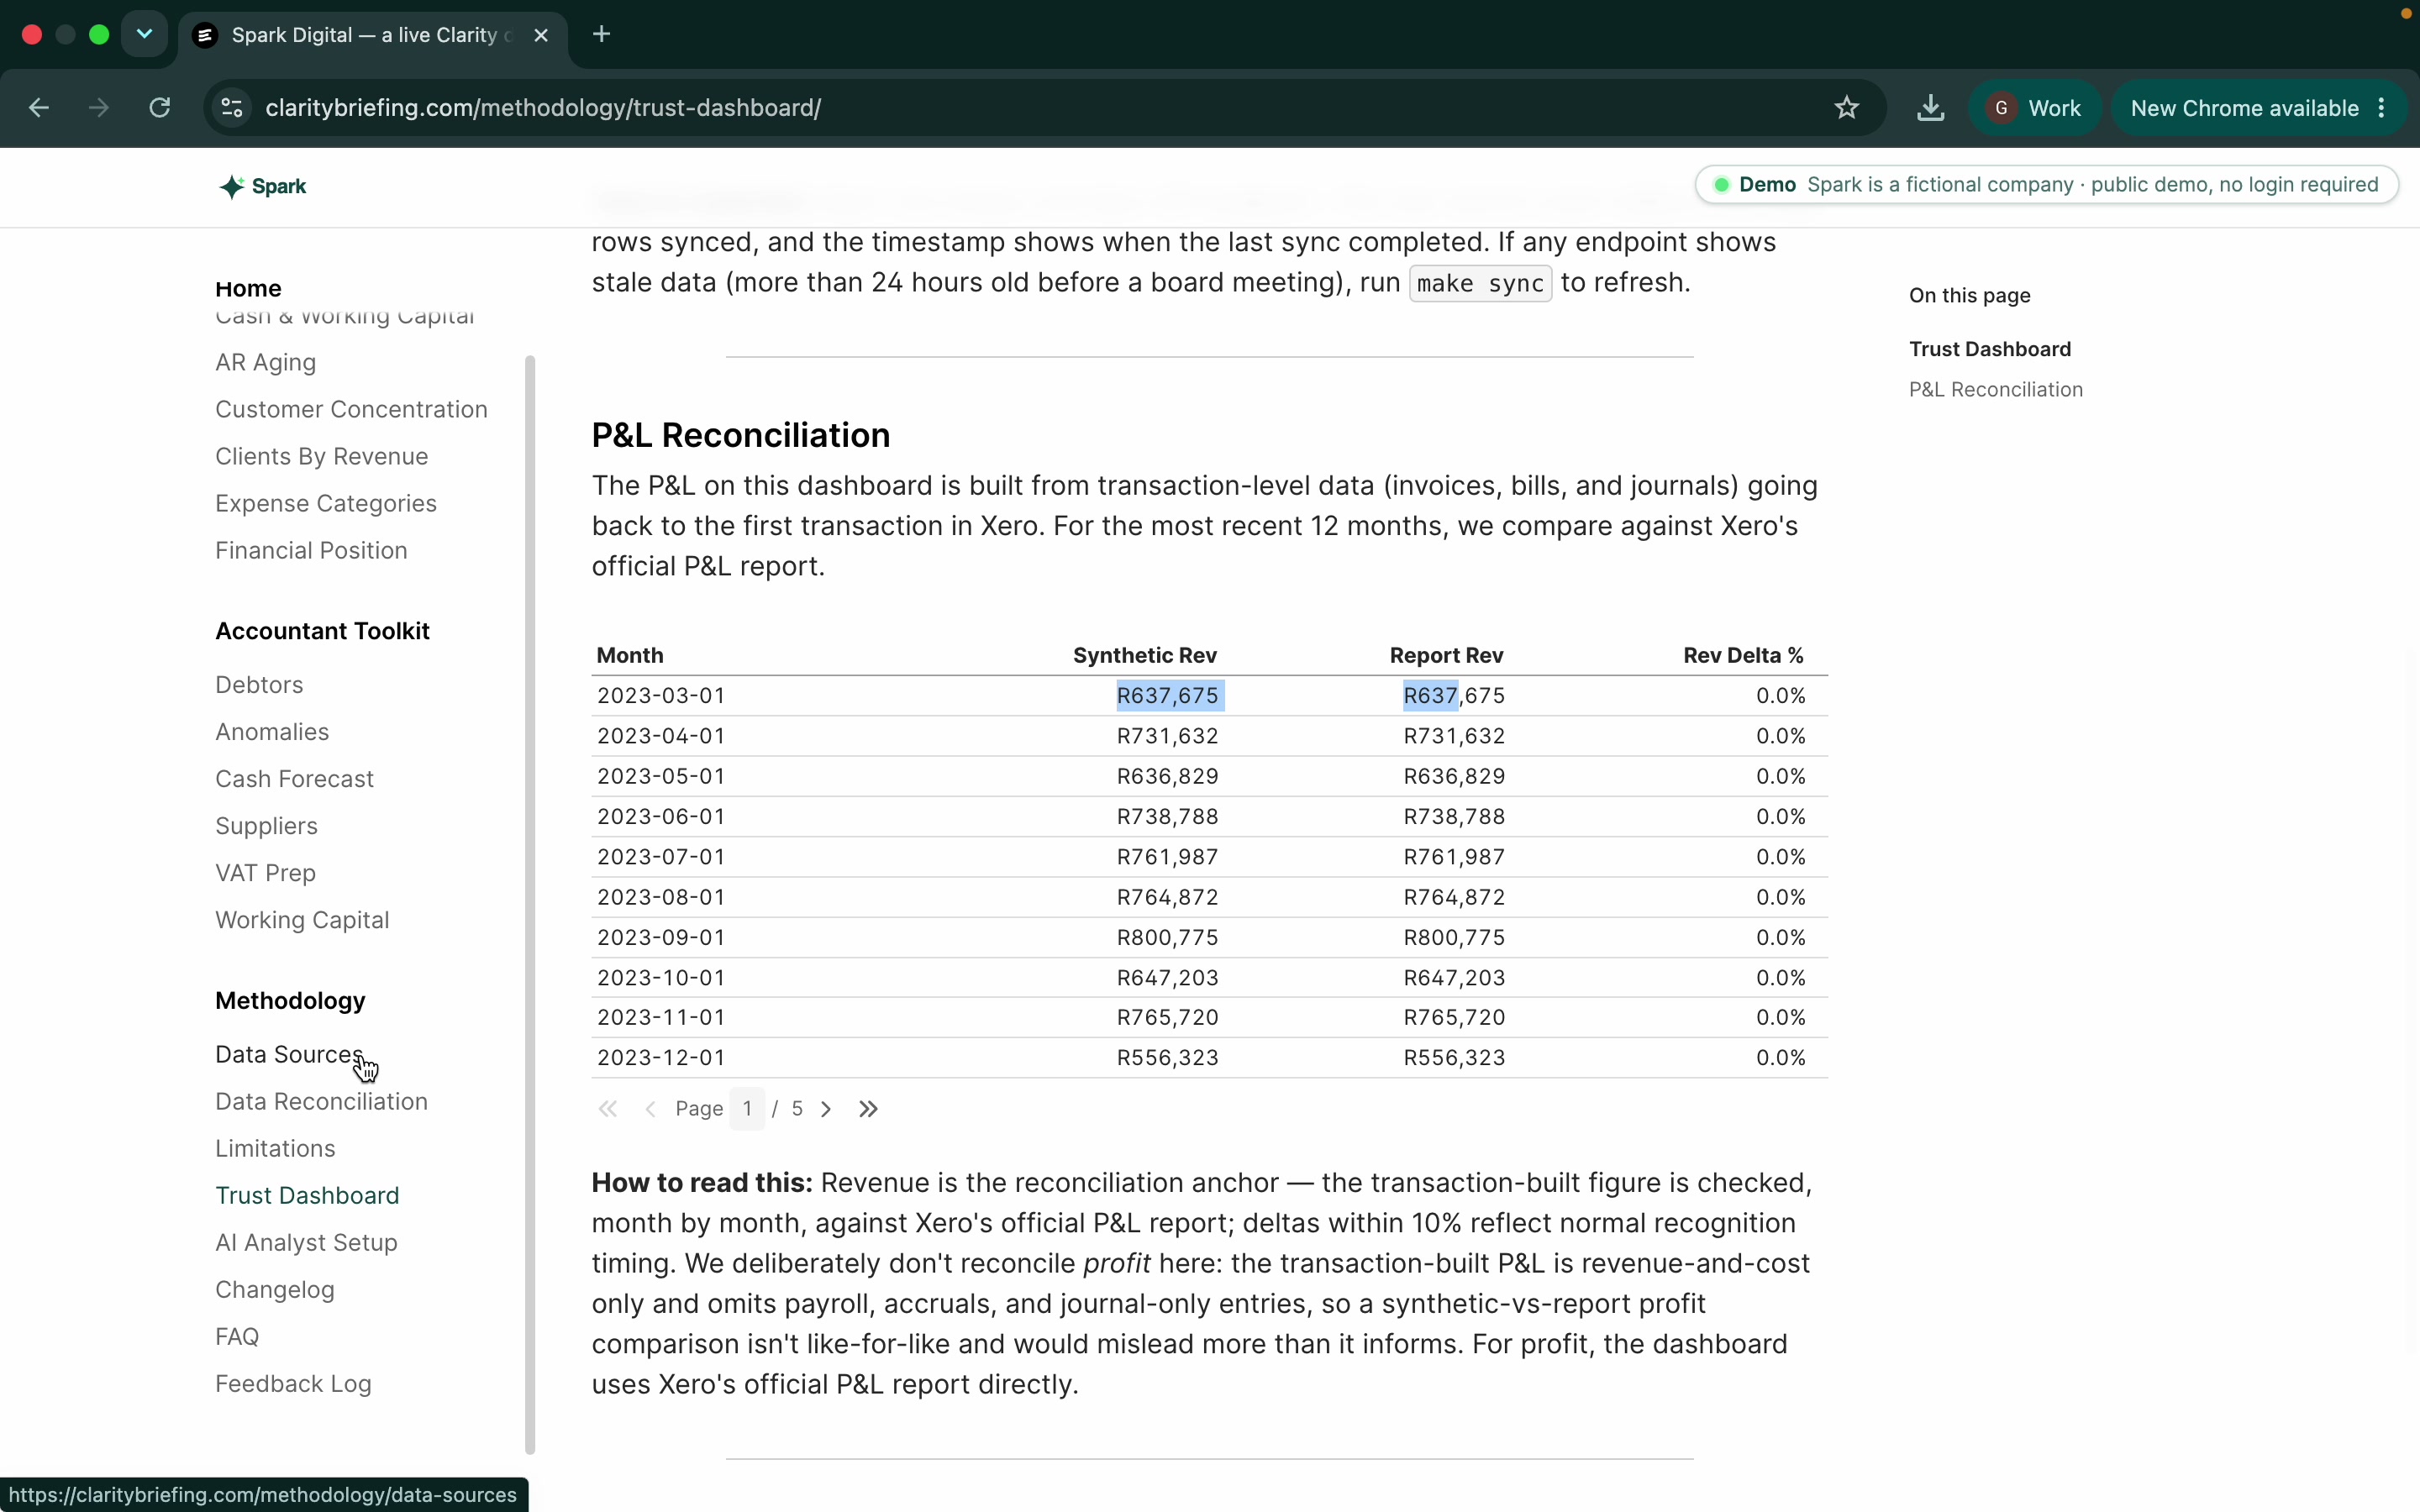The height and width of the screenshot is (1512, 2420).
Task: Click the browser forward arrow
Action: [x=98, y=108]
